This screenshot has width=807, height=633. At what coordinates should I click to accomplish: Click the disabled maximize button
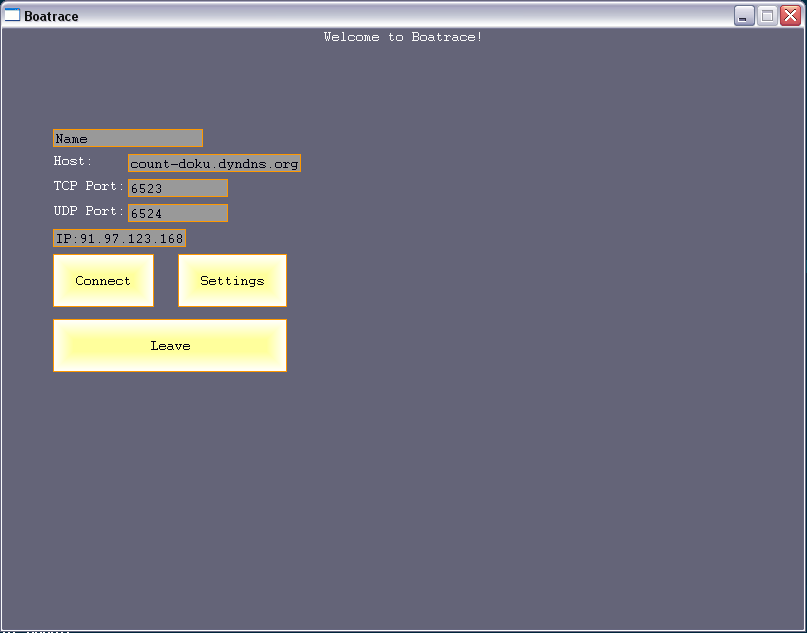coord(767,15)
